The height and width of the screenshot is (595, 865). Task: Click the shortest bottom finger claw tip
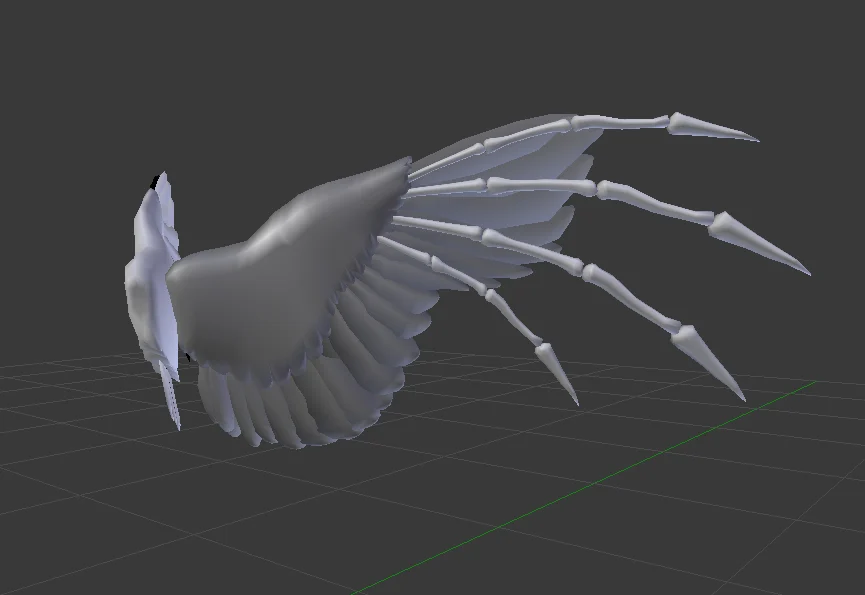557,374
